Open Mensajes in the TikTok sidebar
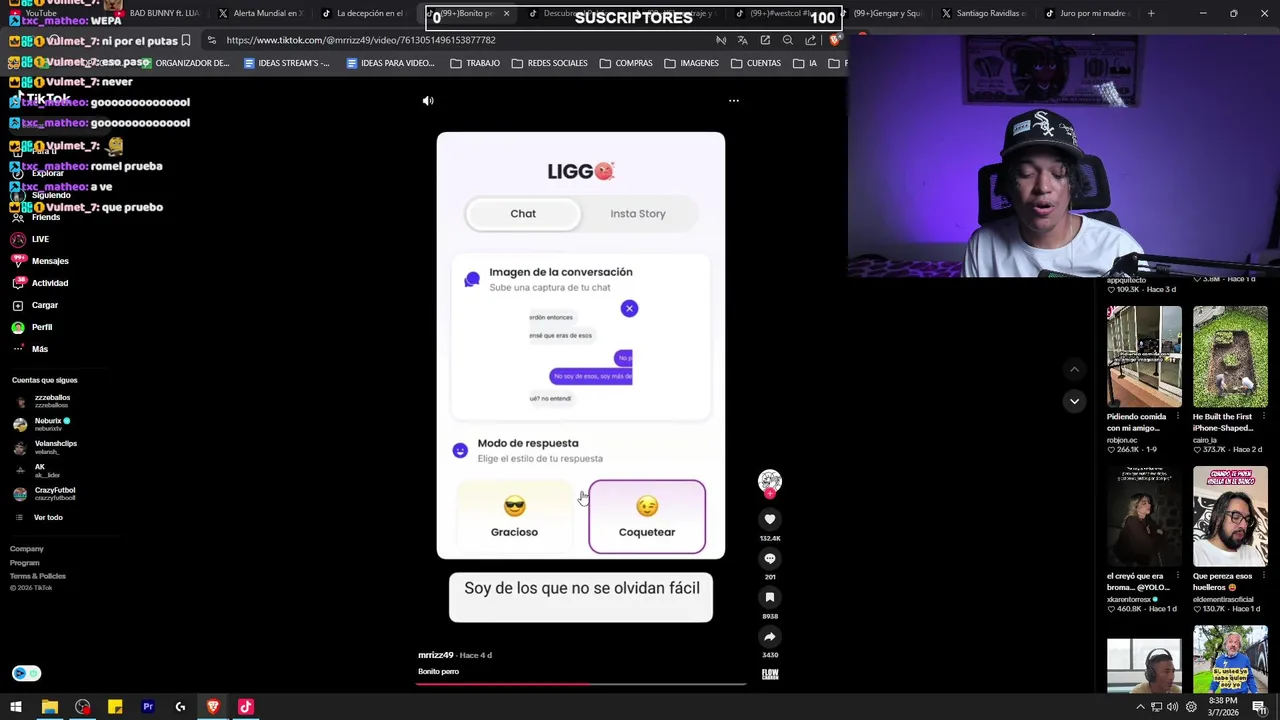1280x720 pixels. tap(40, 261)
